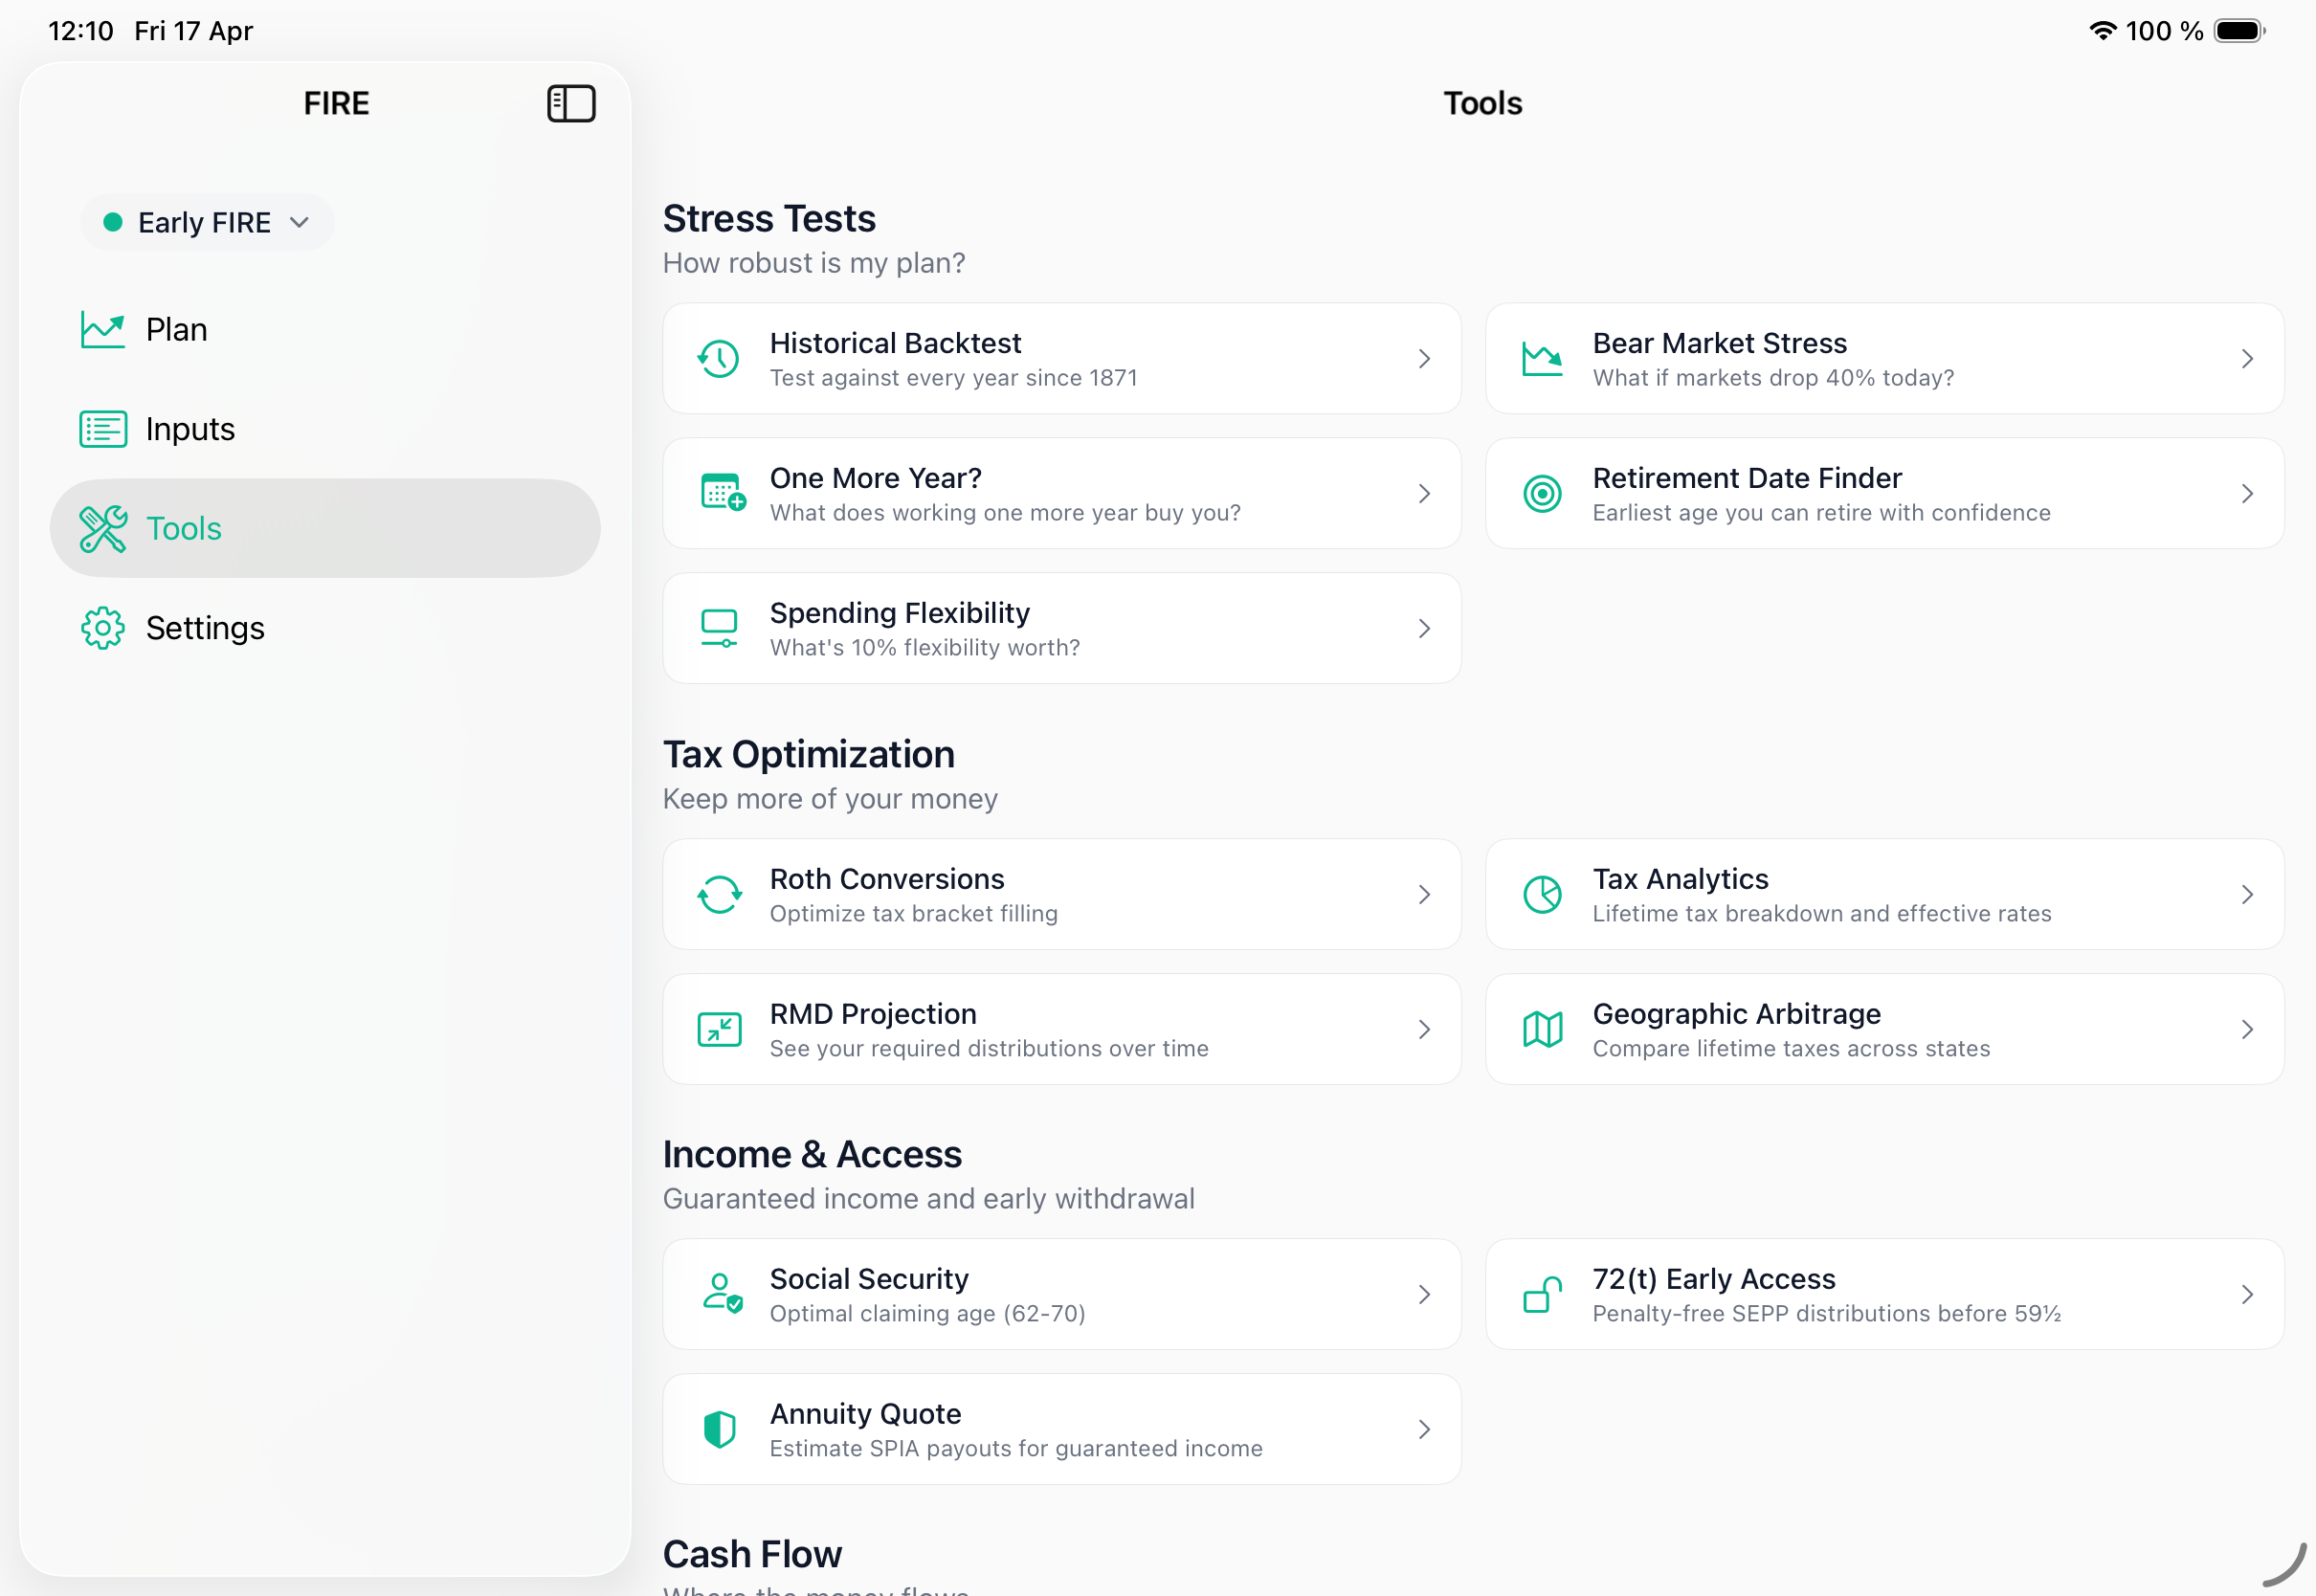Click the Tax Optimization section heading
The width and height of the screenshot is (2316, 1596).
[x=808, y=754]
